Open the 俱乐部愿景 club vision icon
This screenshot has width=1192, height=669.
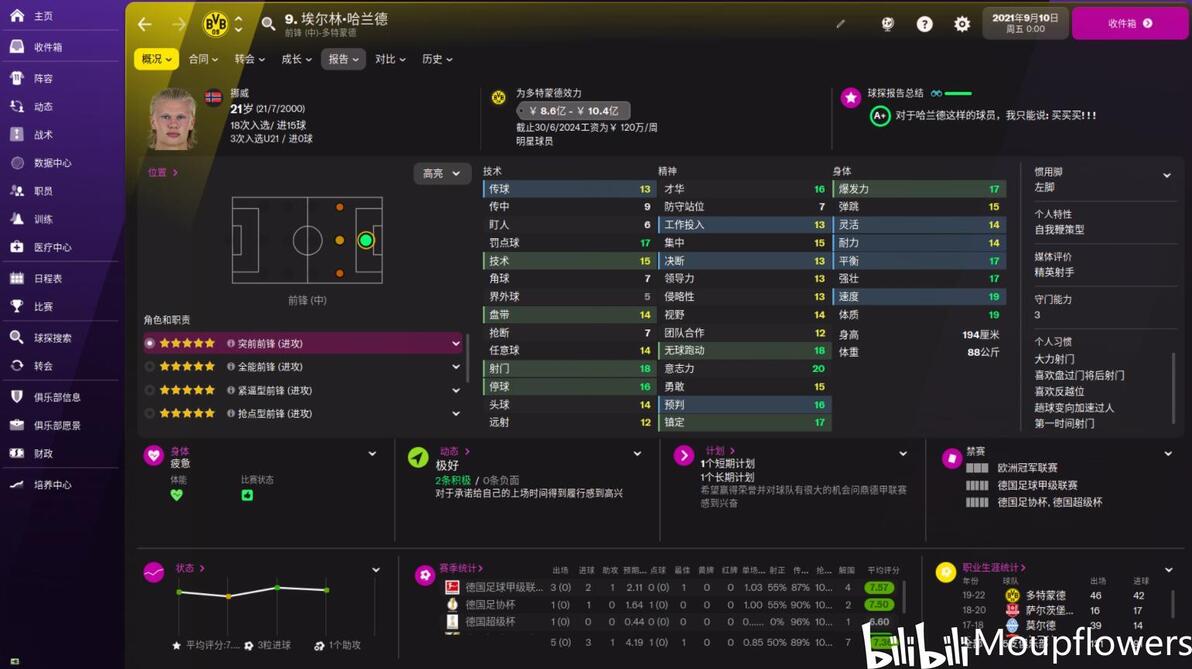pos(17,425)
